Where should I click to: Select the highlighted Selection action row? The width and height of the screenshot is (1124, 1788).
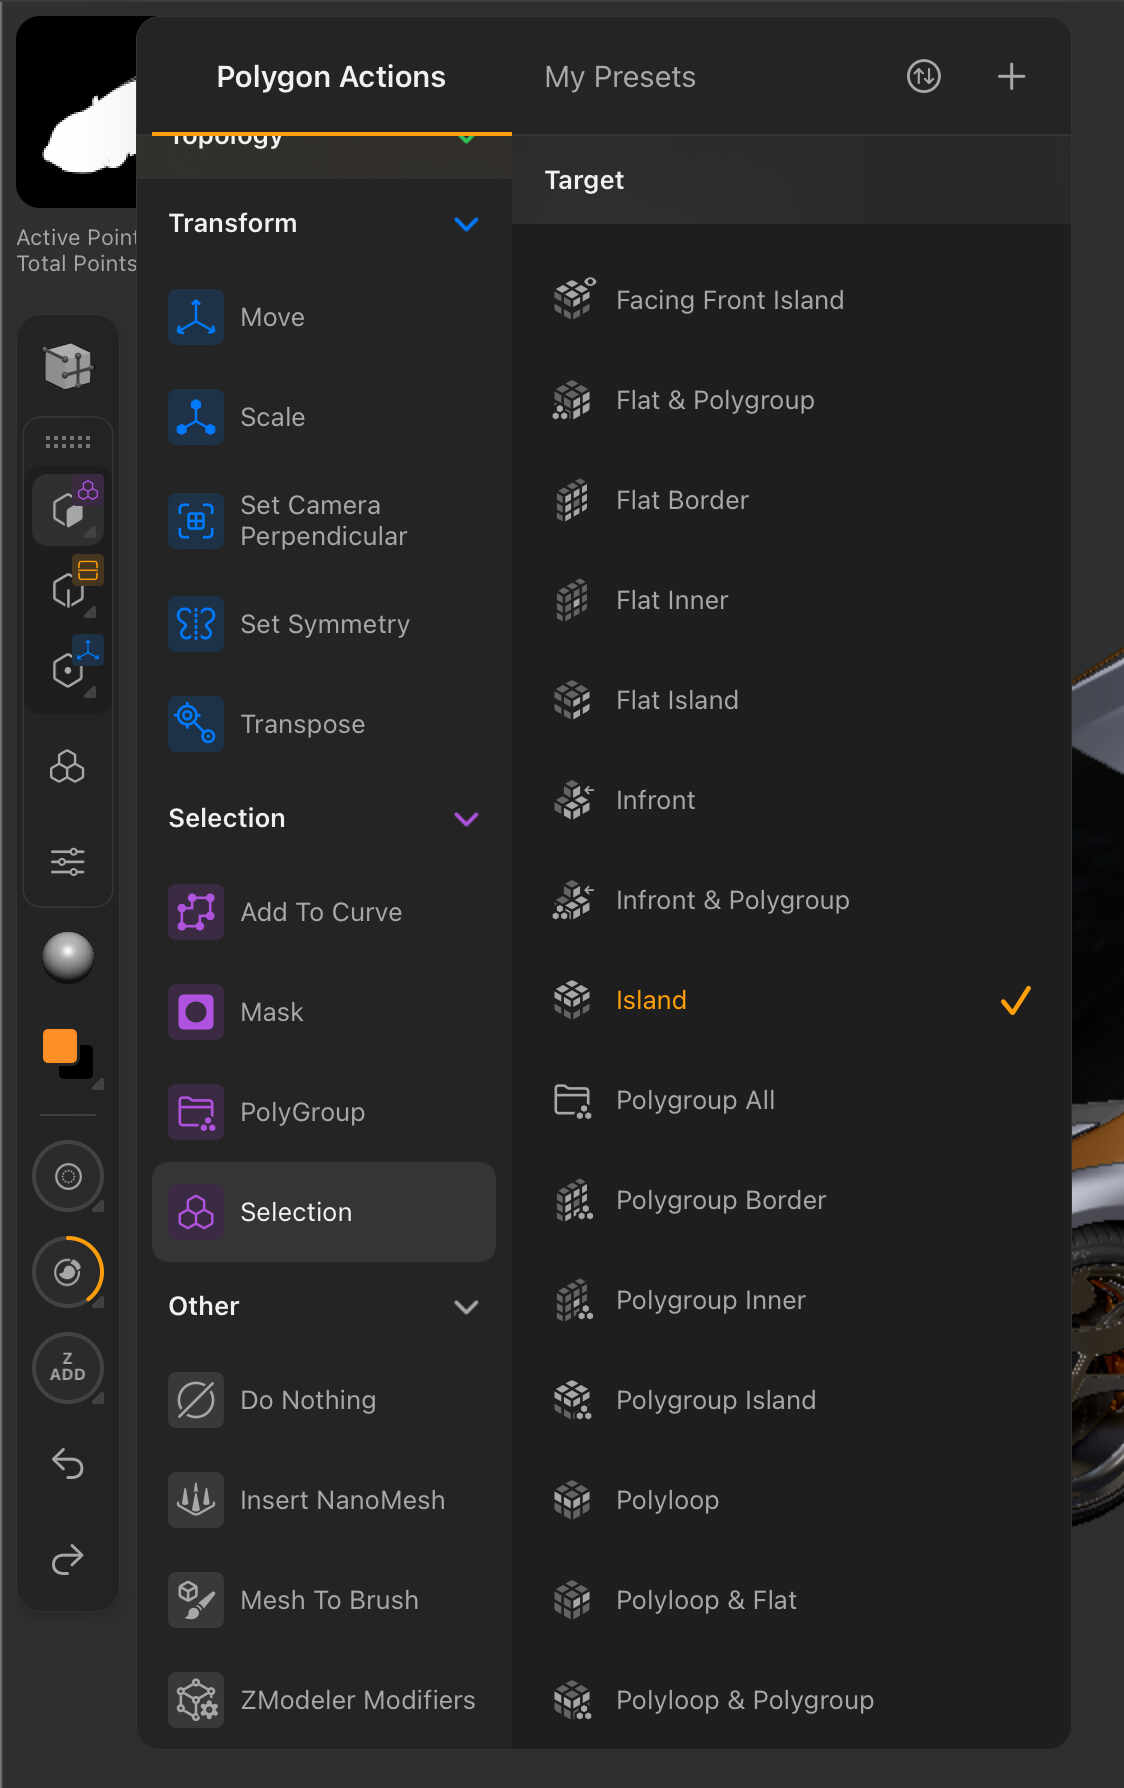tap(323, 1212)
